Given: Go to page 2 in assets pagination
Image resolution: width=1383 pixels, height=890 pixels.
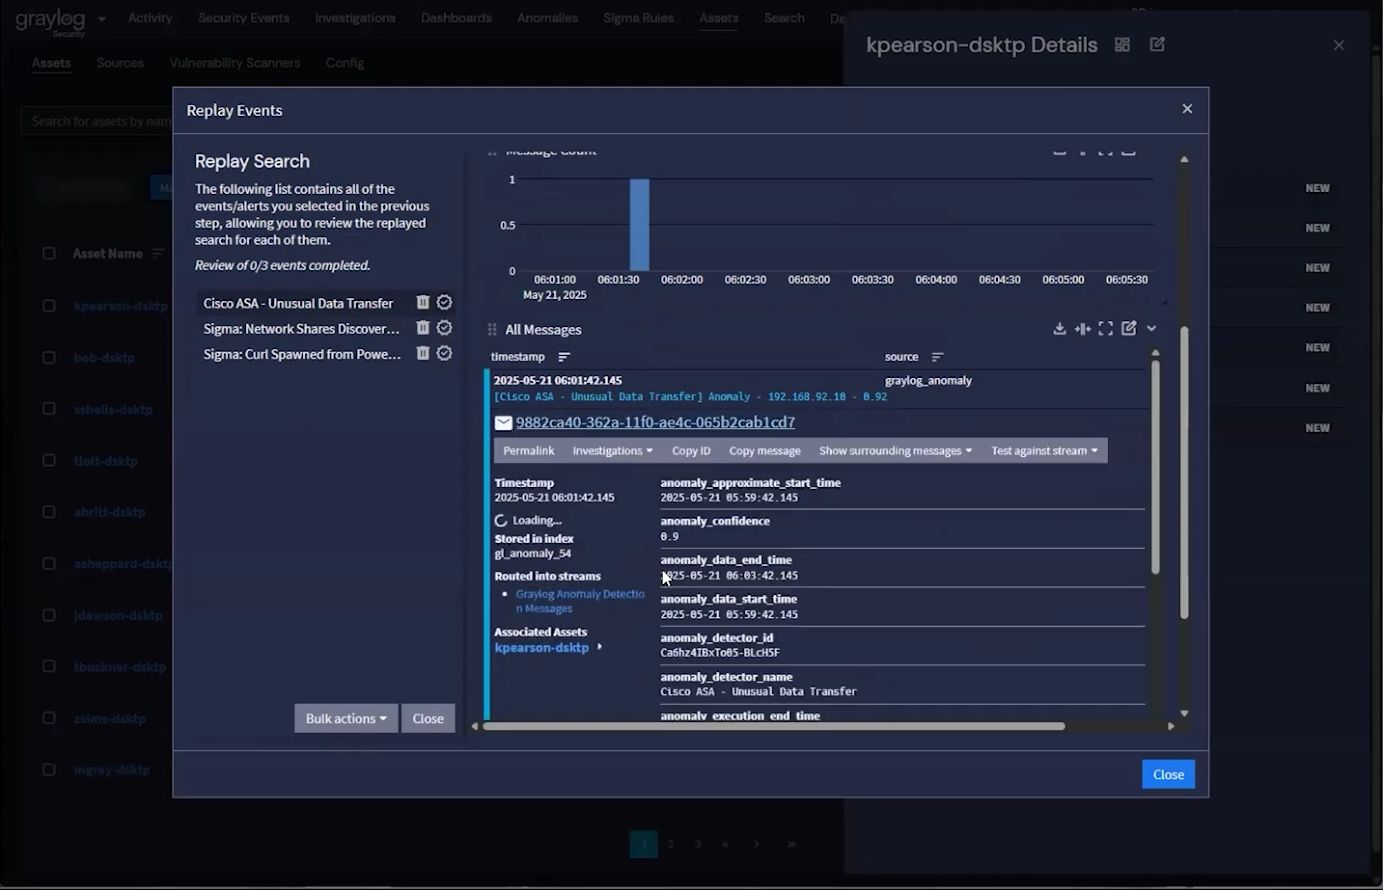Looking at the screenshot, I should 670,844.
